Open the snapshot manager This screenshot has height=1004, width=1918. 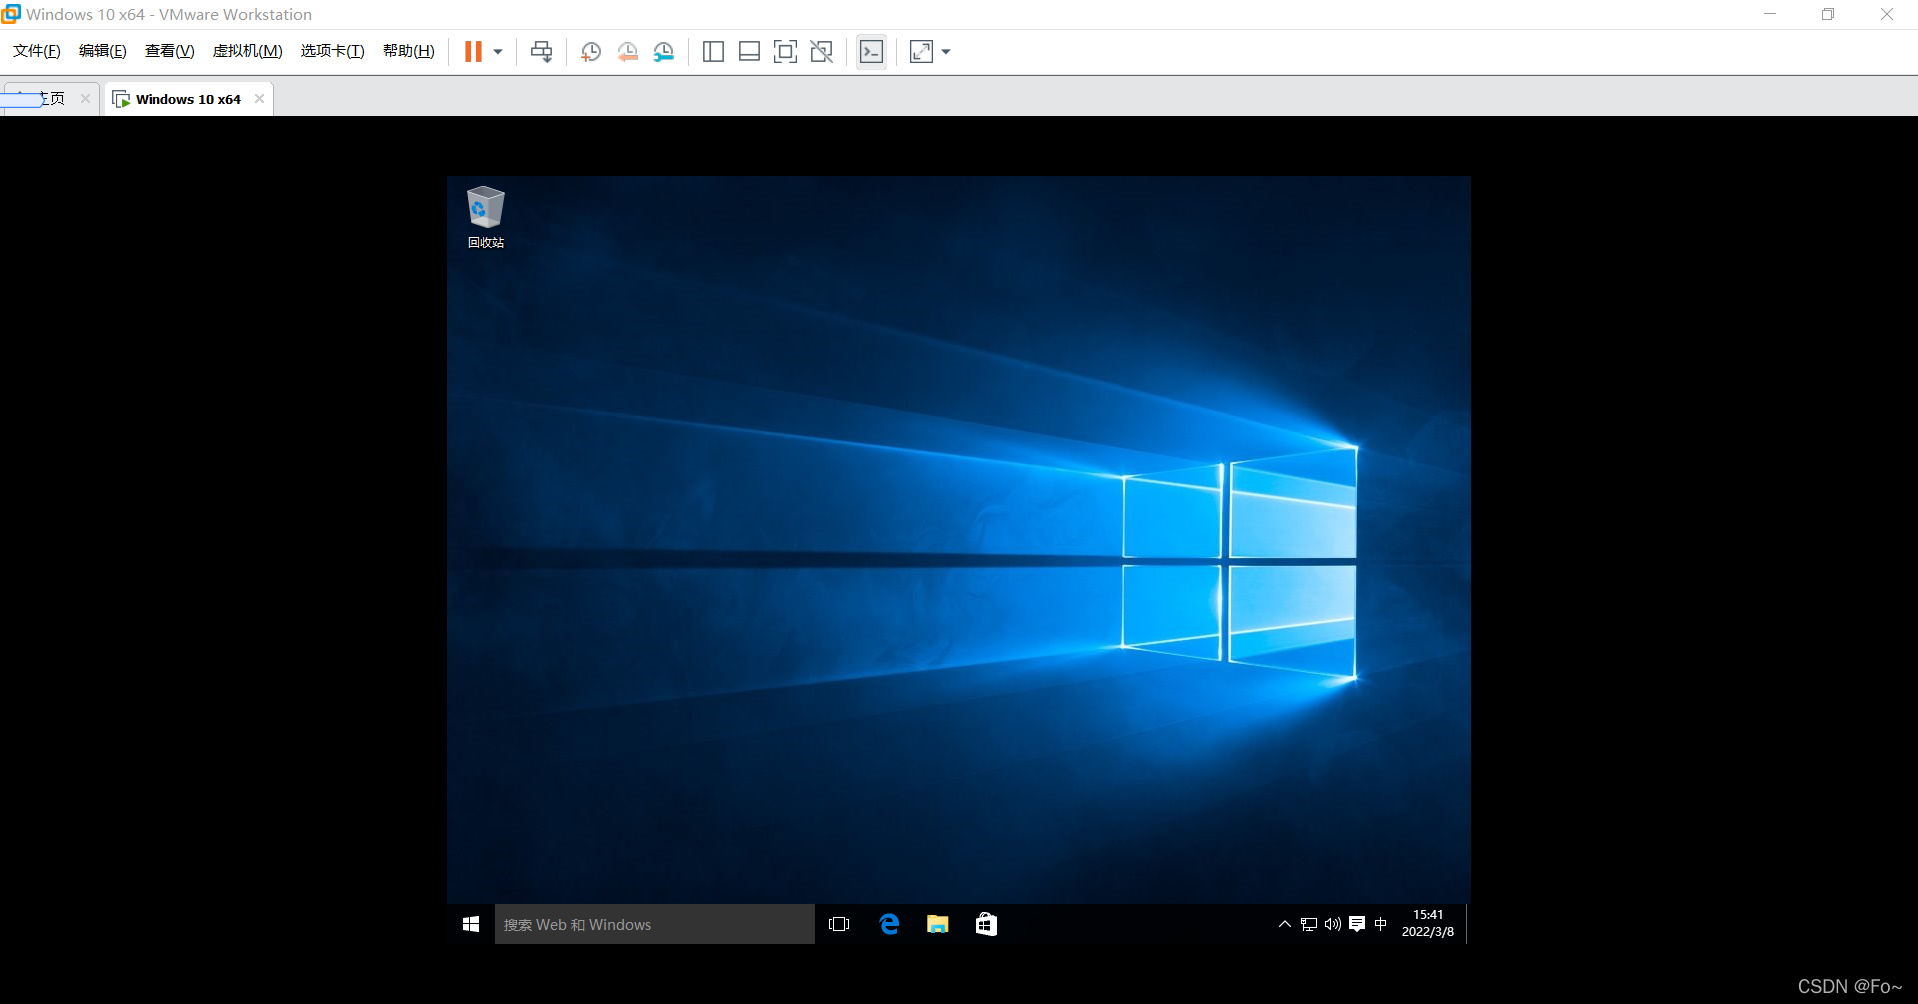pos(664,51)
